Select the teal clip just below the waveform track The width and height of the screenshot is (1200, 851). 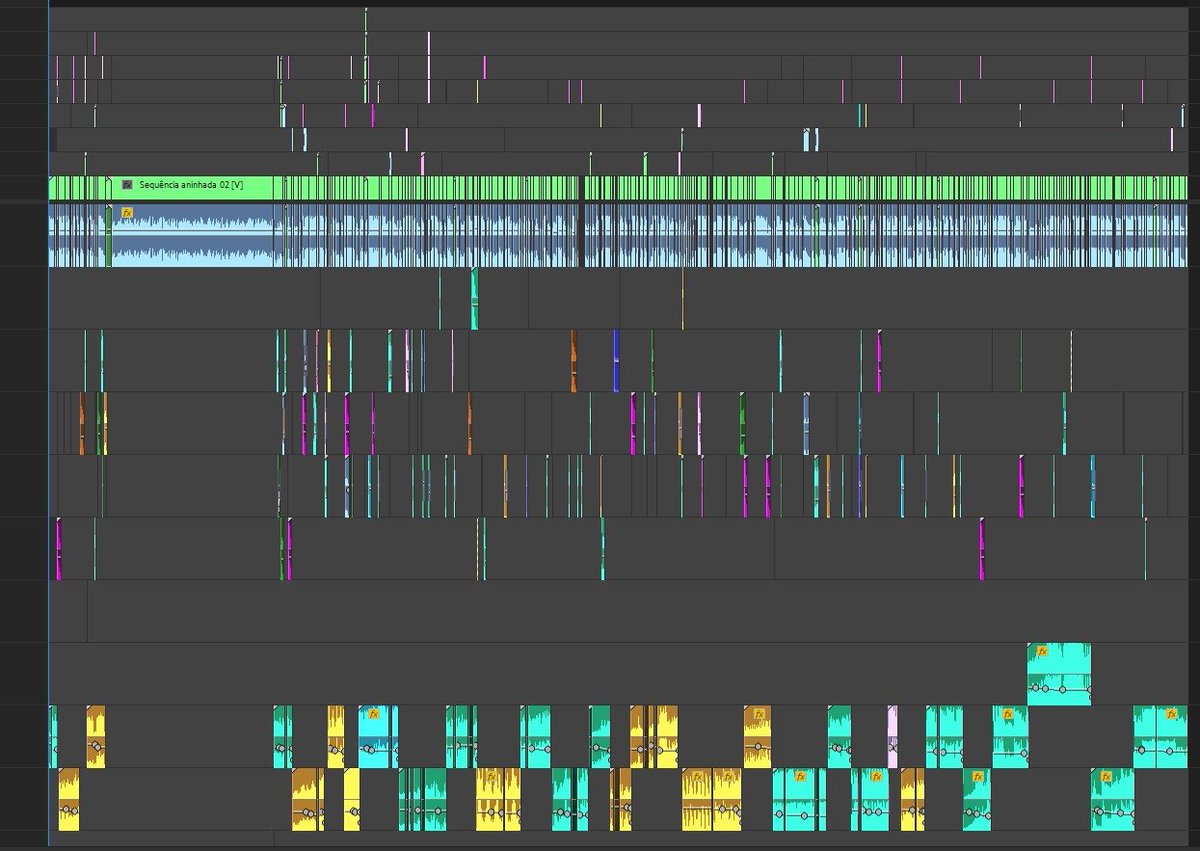(474, 298)
